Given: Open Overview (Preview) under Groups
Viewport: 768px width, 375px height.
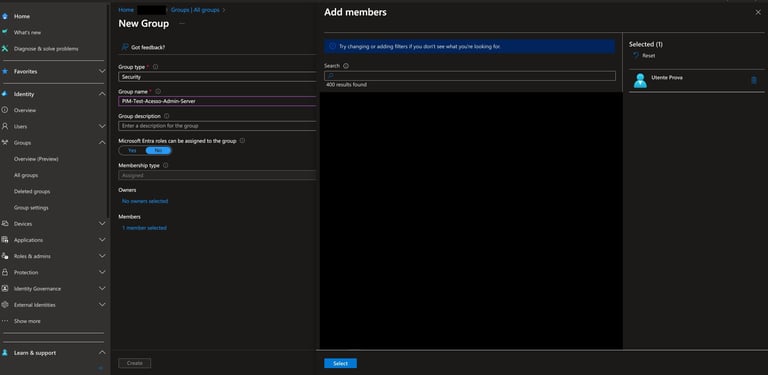Looking at the screenshot, I should click(36, 159).
